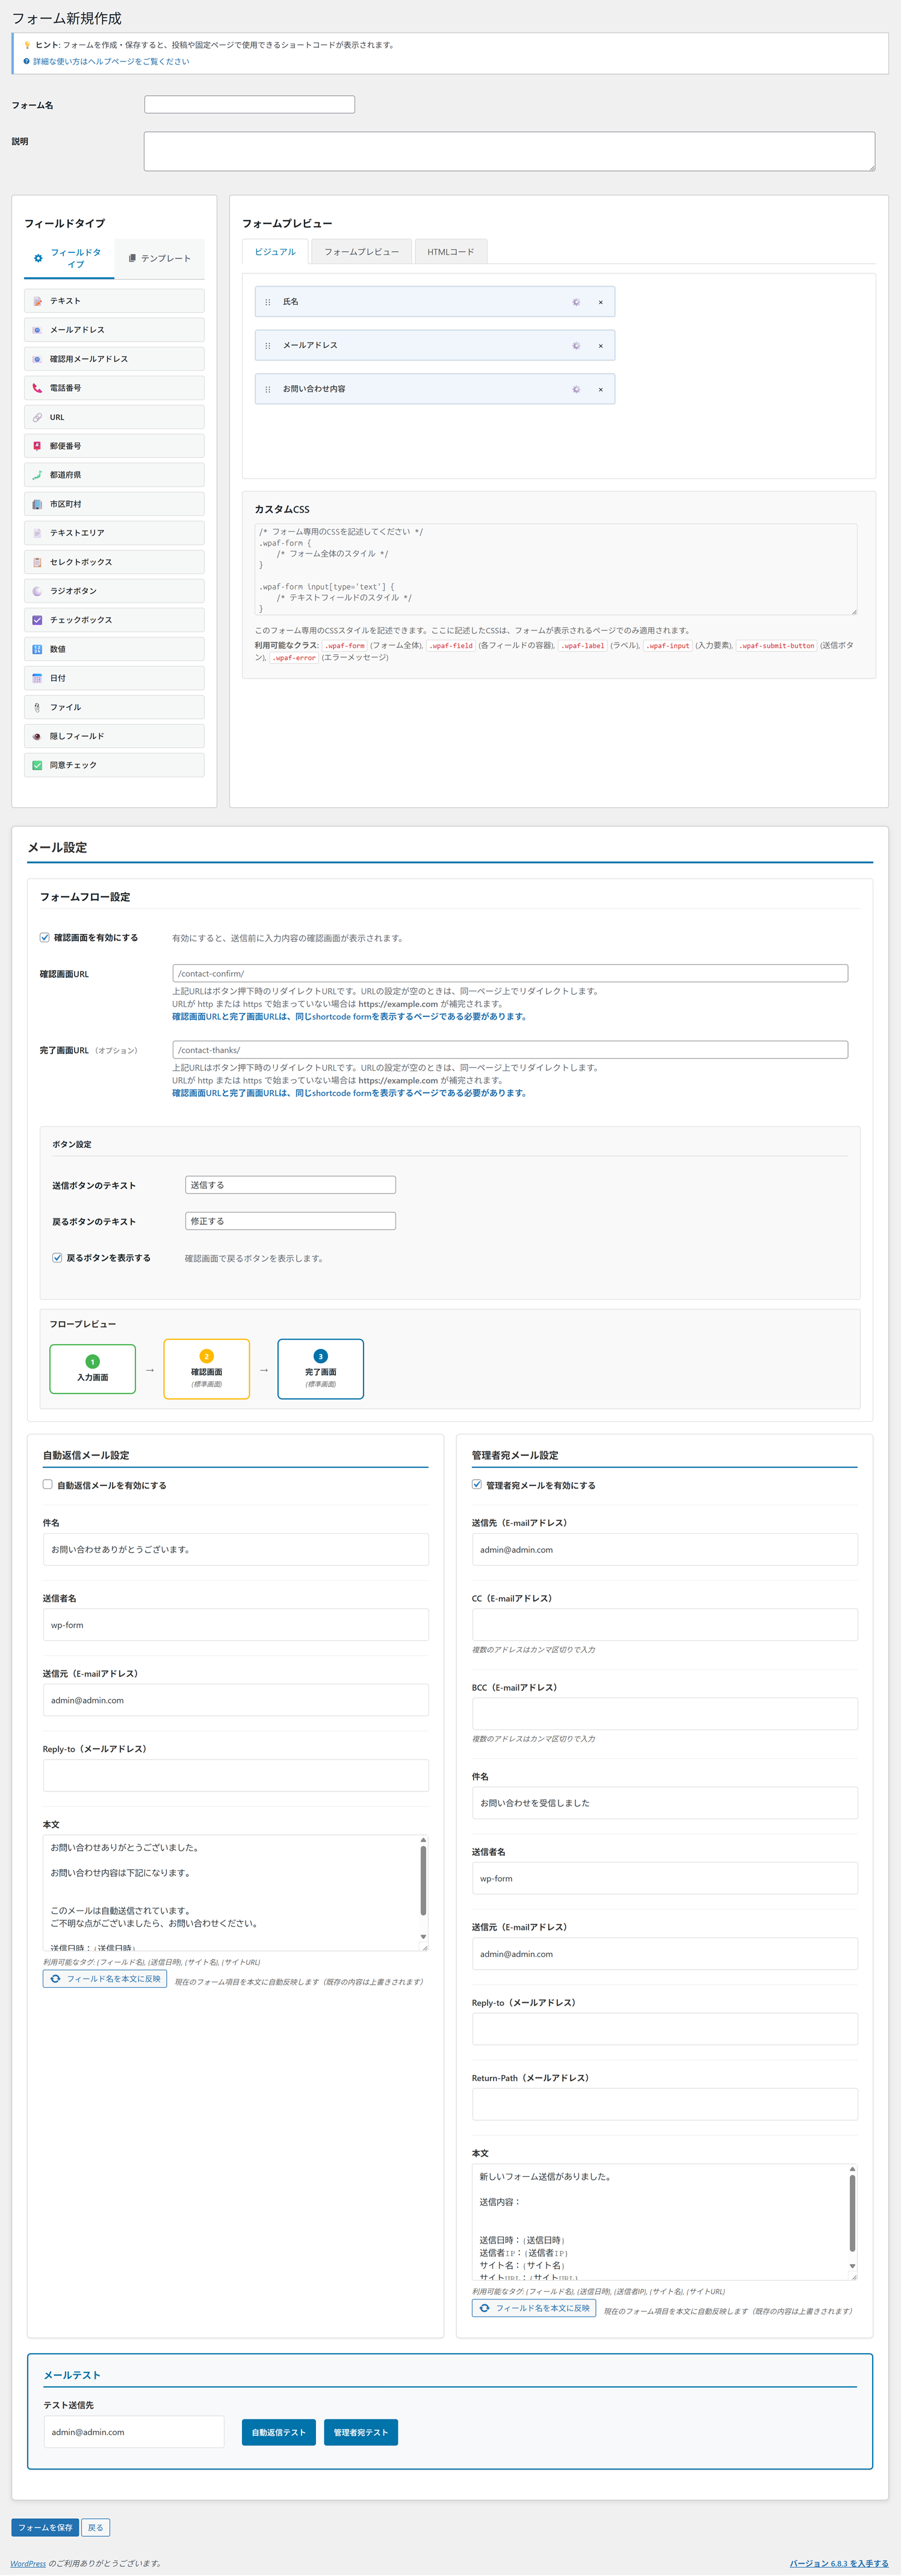
Task: Add a URL field type
Action: [x=114, y=417]
